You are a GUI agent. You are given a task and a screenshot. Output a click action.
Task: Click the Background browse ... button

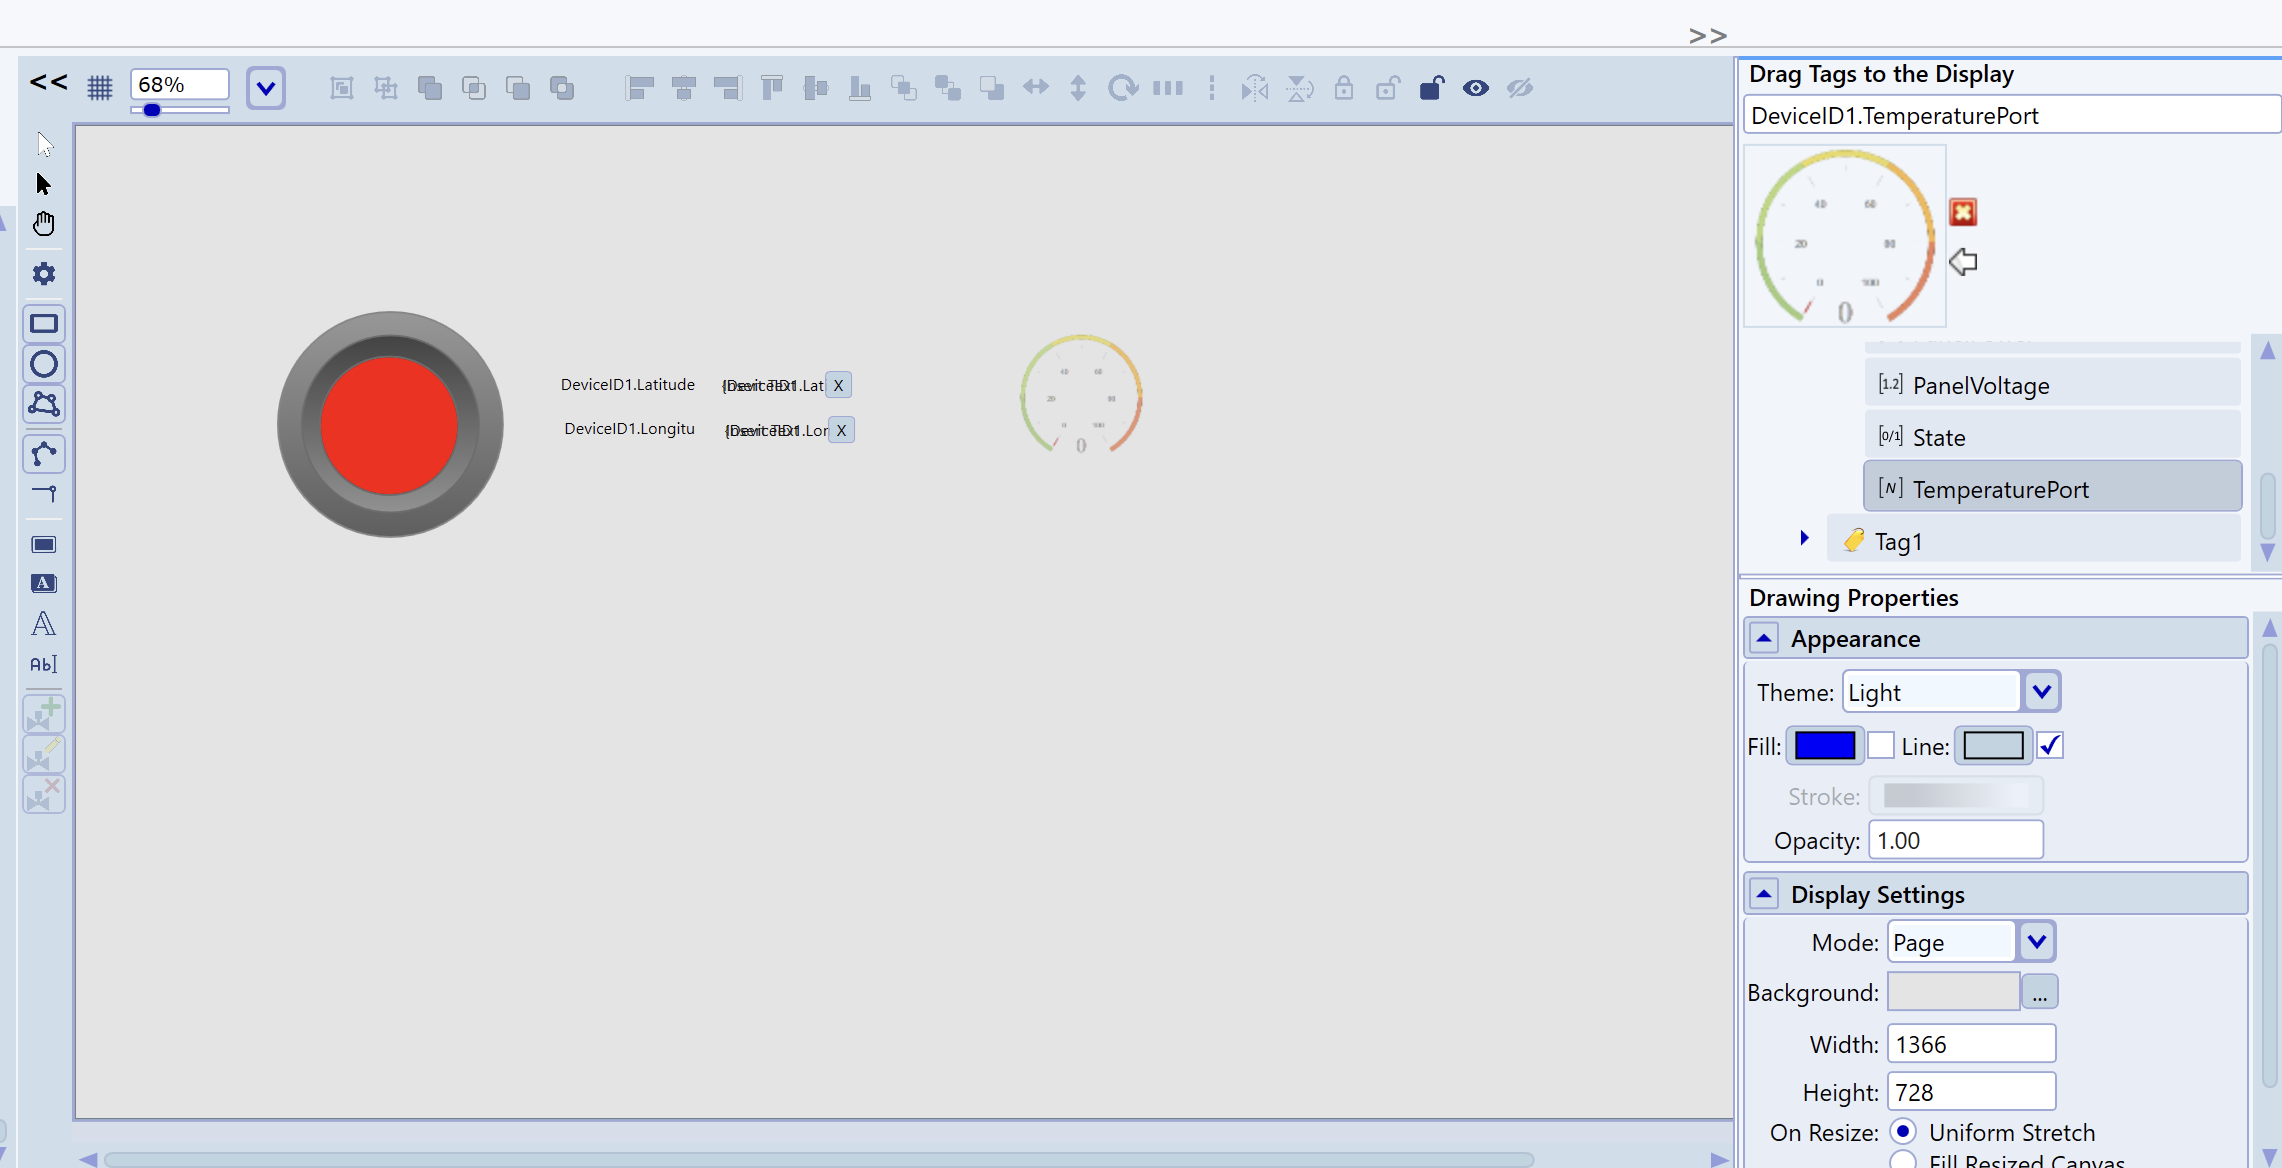tap(2040, 992)
